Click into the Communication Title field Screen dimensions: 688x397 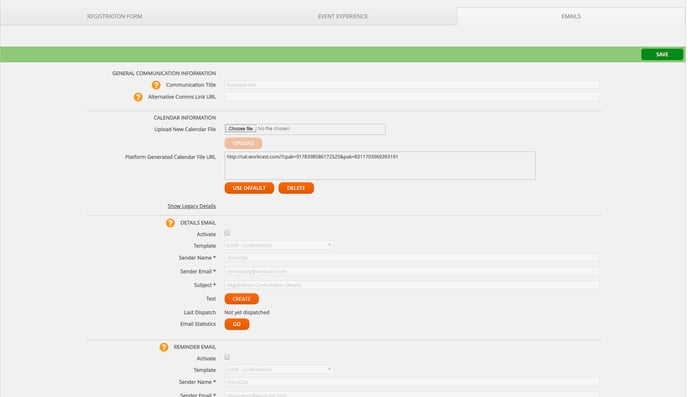point(412,85)
